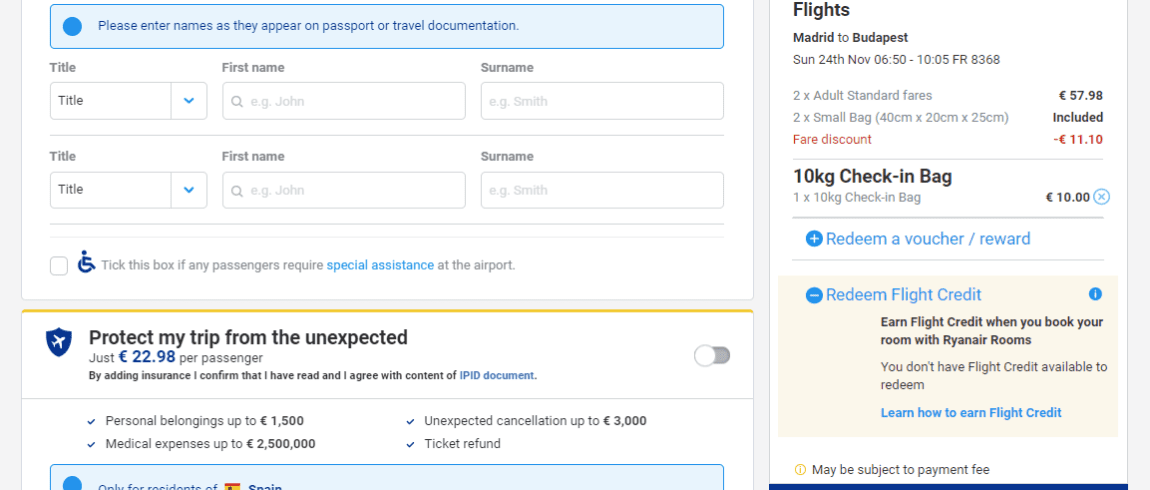Follow the special assistance link

[380, 265]
